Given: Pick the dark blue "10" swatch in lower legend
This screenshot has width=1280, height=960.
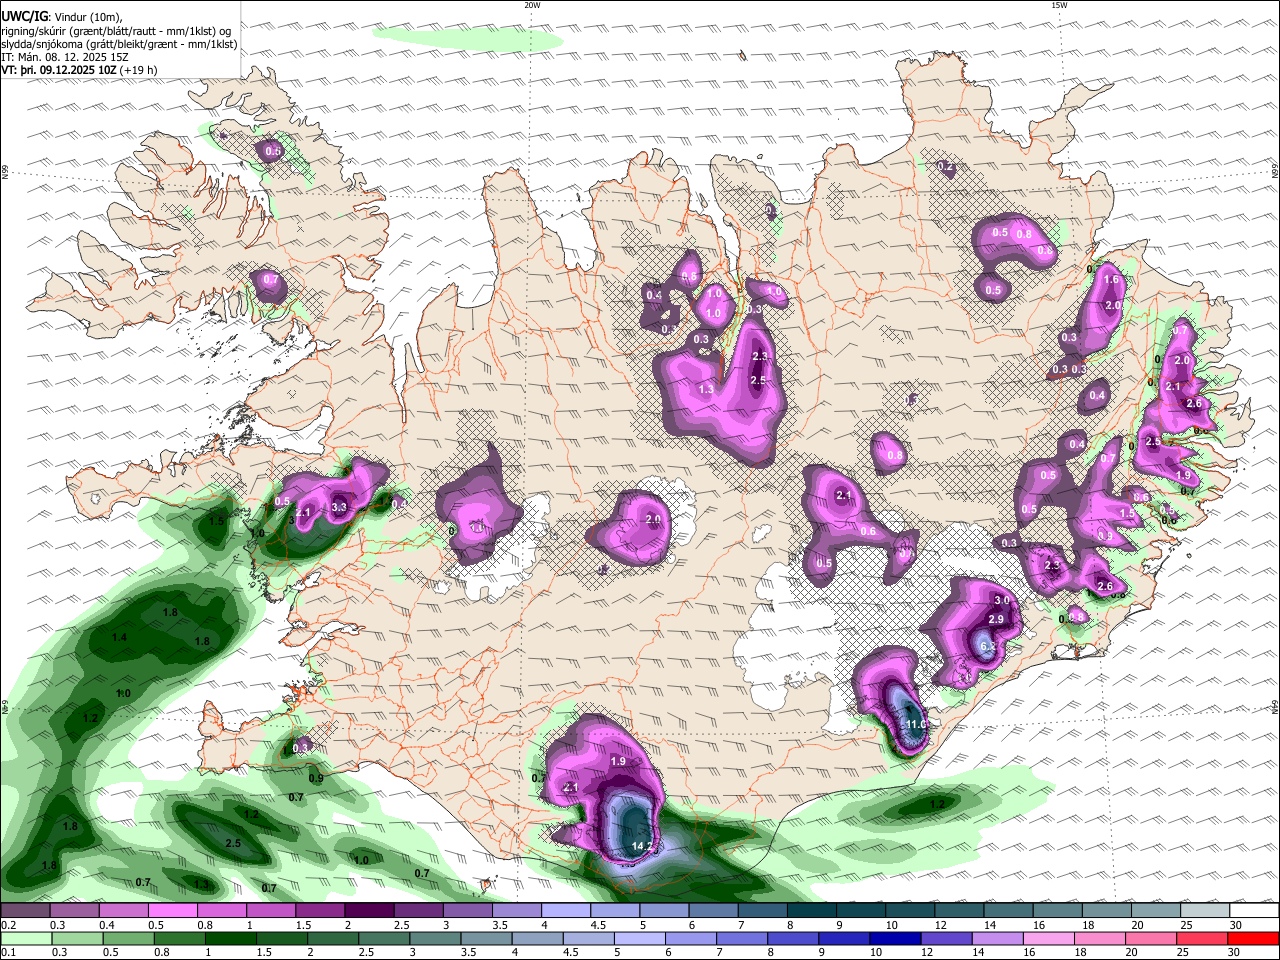Looking at the screenshot, I should click(893, 938).
